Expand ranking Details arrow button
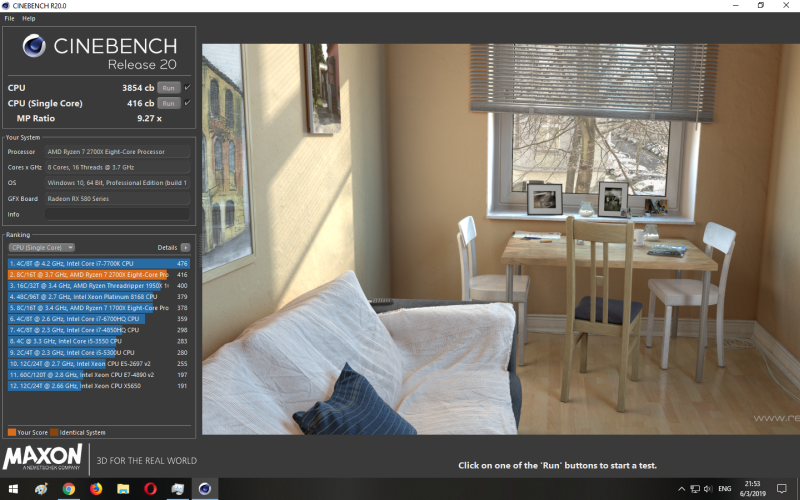The height and width of the screenshot is (500, 800). click(185, 247)
